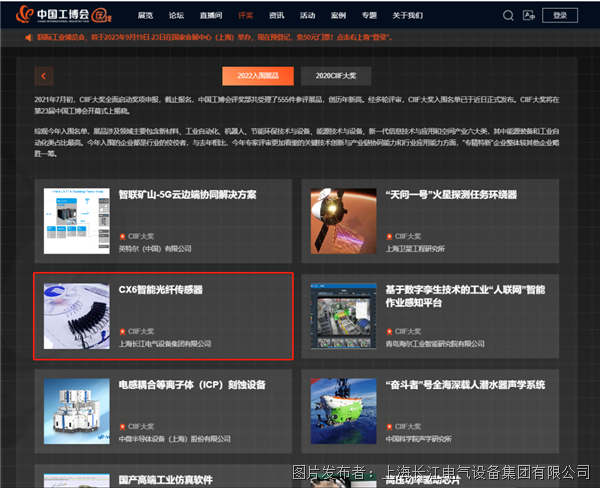Click company name 中国科学院声学研究所

[x=419, y=439]
